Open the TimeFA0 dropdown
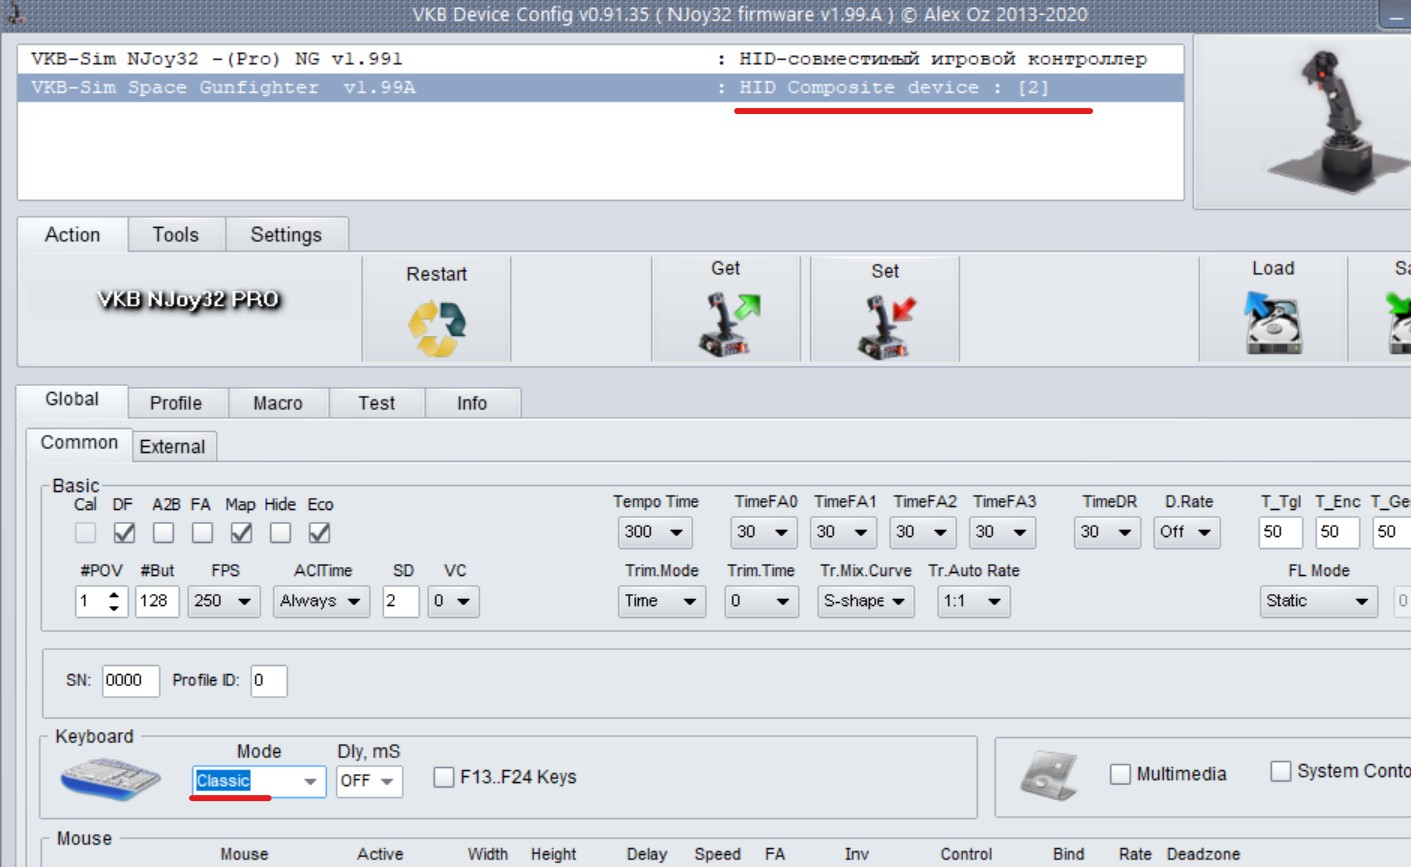The width and height of the screenshot is (1411, 867). point(764,532)
